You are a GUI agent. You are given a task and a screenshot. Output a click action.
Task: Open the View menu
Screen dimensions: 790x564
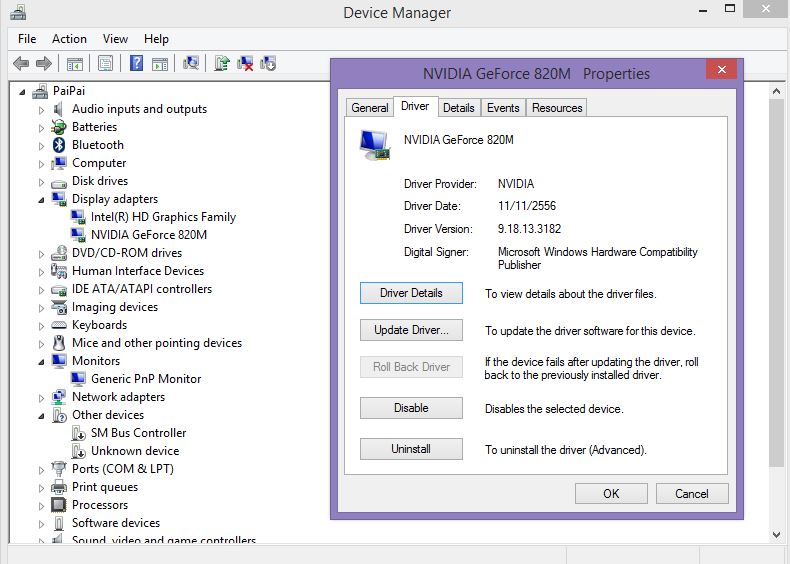pyautogui.click(x=115, y=39)
